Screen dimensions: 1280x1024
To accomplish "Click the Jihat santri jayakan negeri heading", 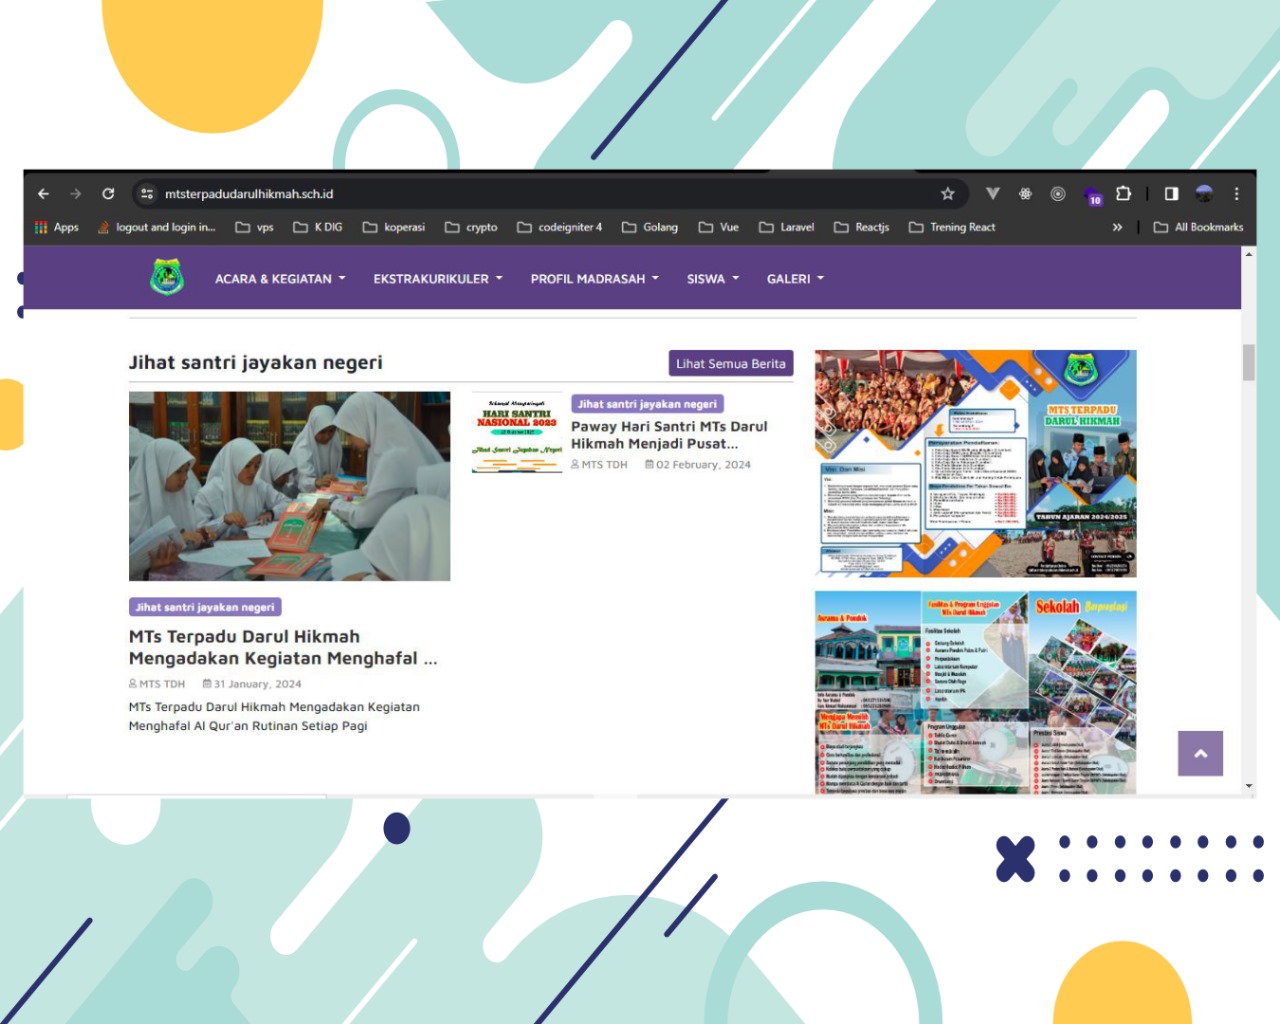I will [256, 362].
